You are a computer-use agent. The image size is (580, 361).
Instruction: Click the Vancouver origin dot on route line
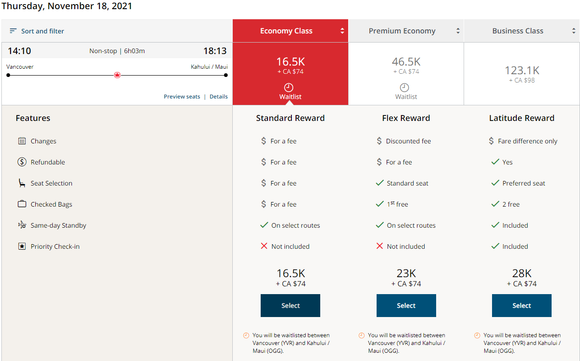click(x=8, y=75)
